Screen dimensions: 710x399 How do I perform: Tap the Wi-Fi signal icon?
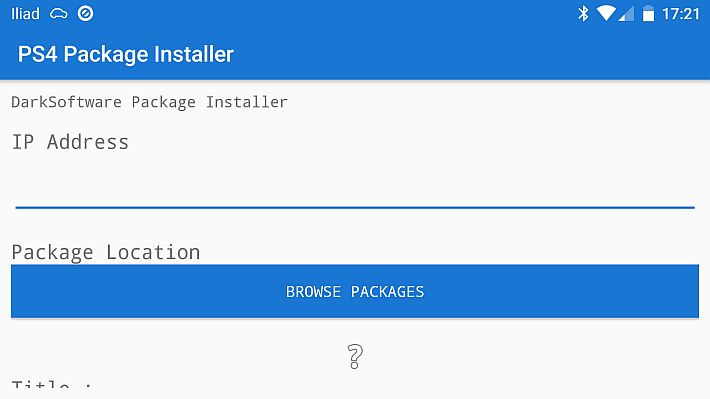click(x=606, y=14)
